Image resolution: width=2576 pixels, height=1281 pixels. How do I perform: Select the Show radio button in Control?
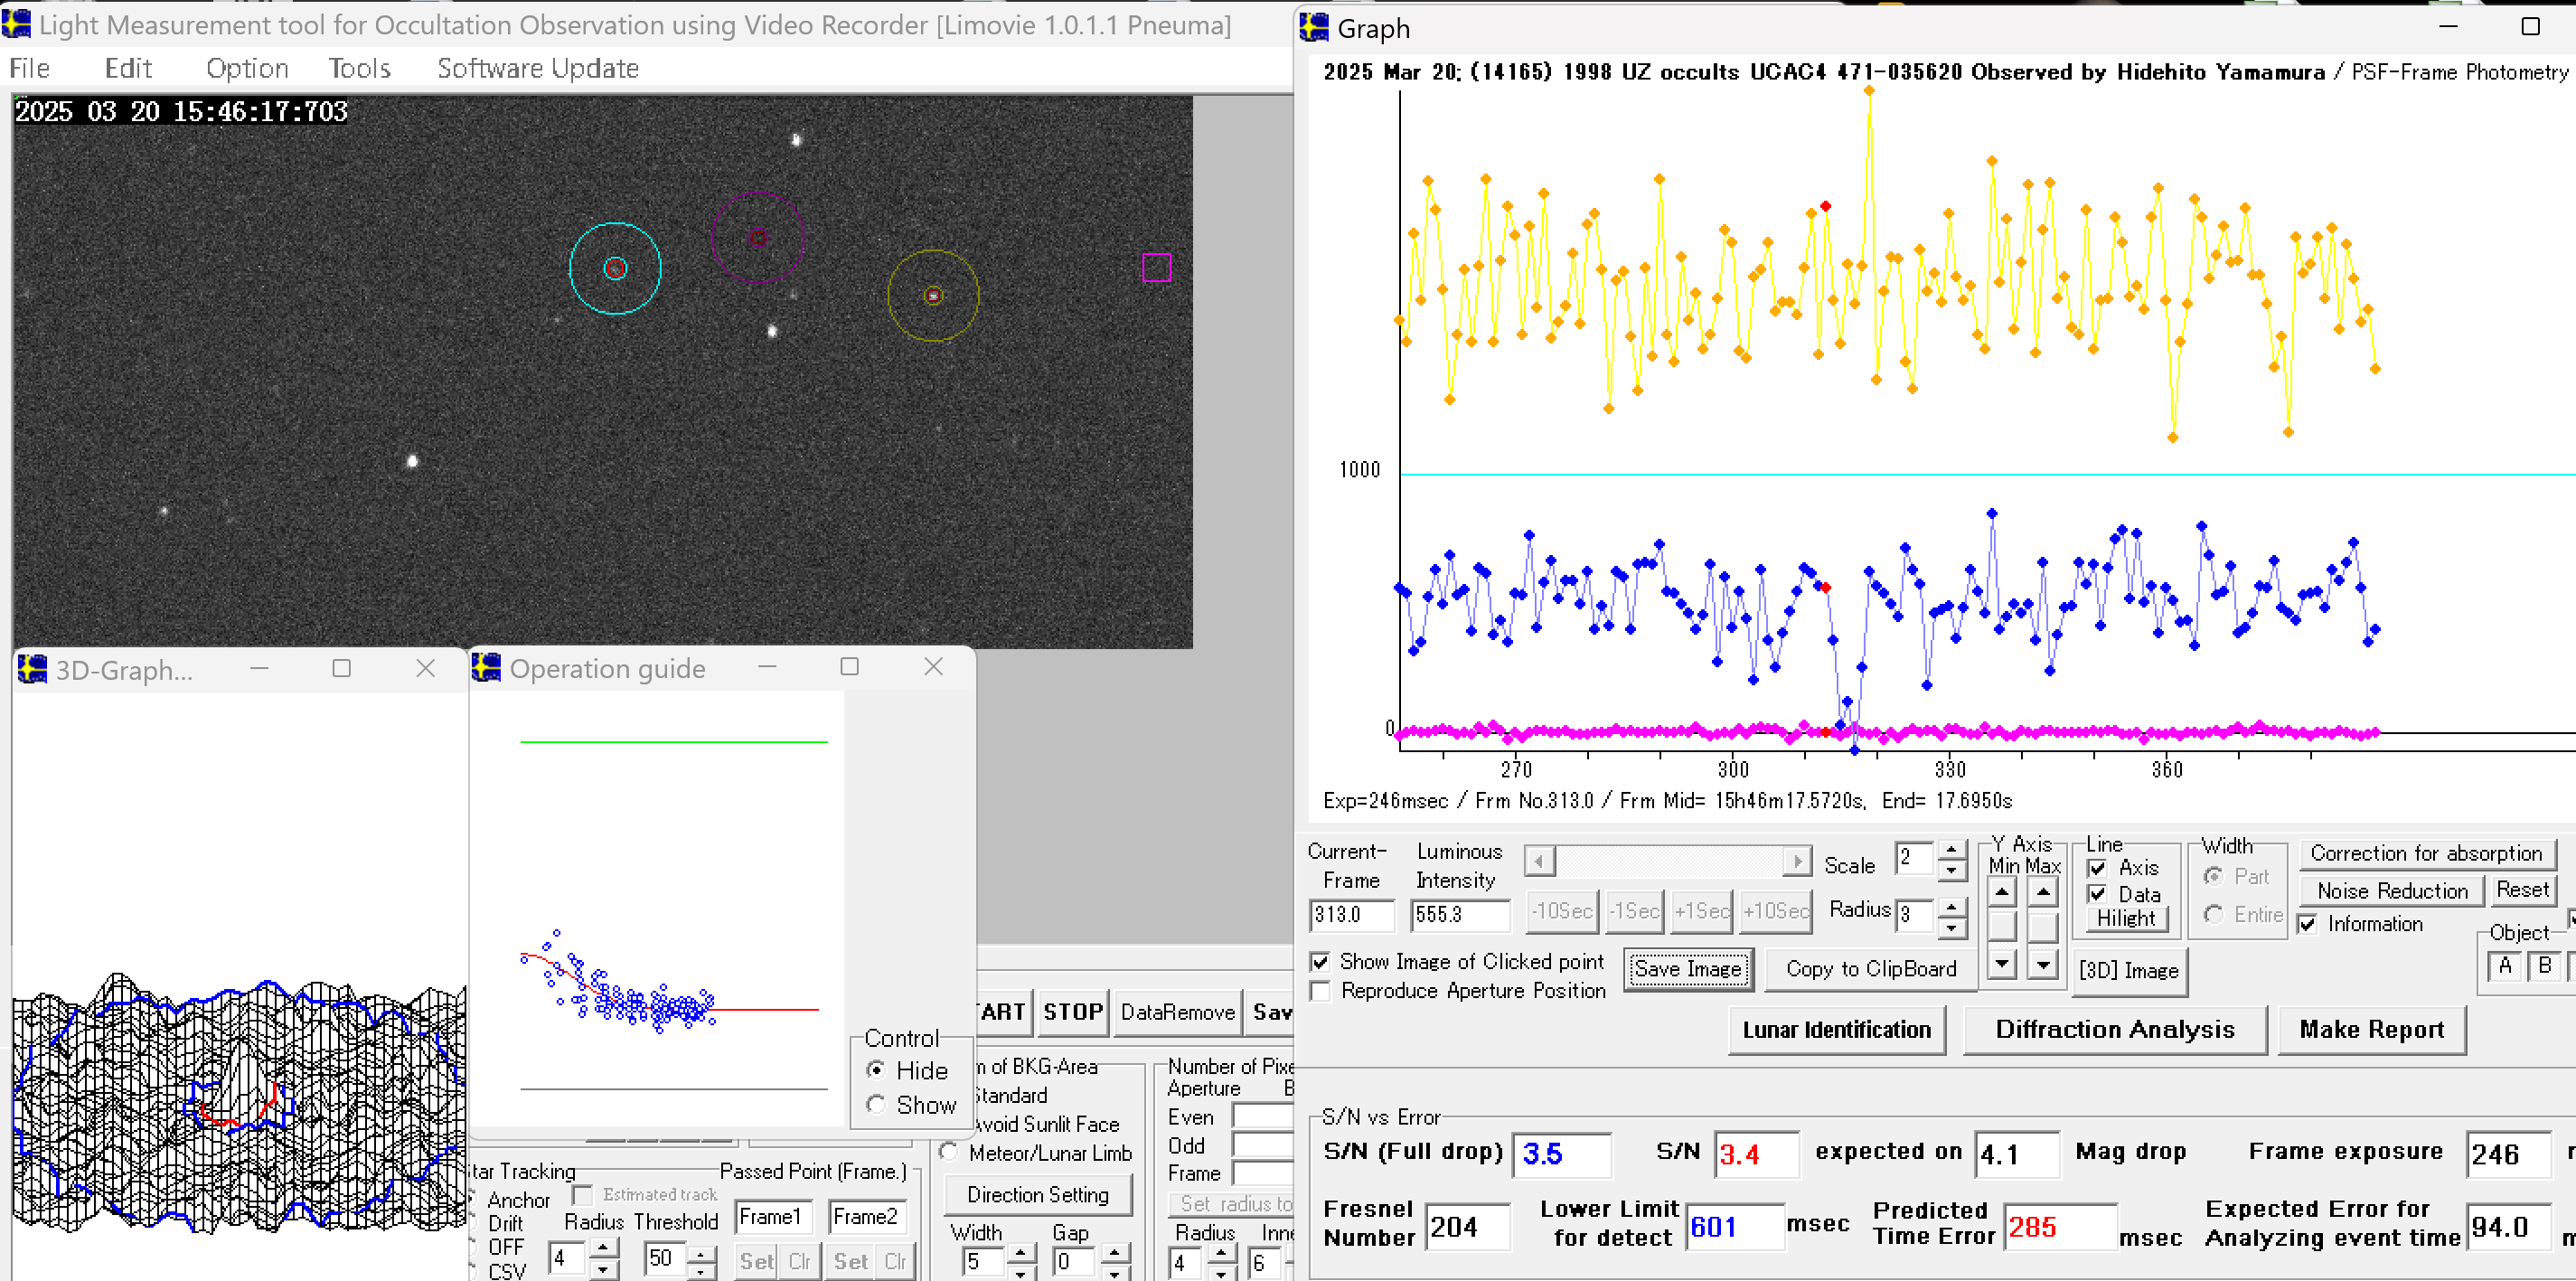(876, 1105)
